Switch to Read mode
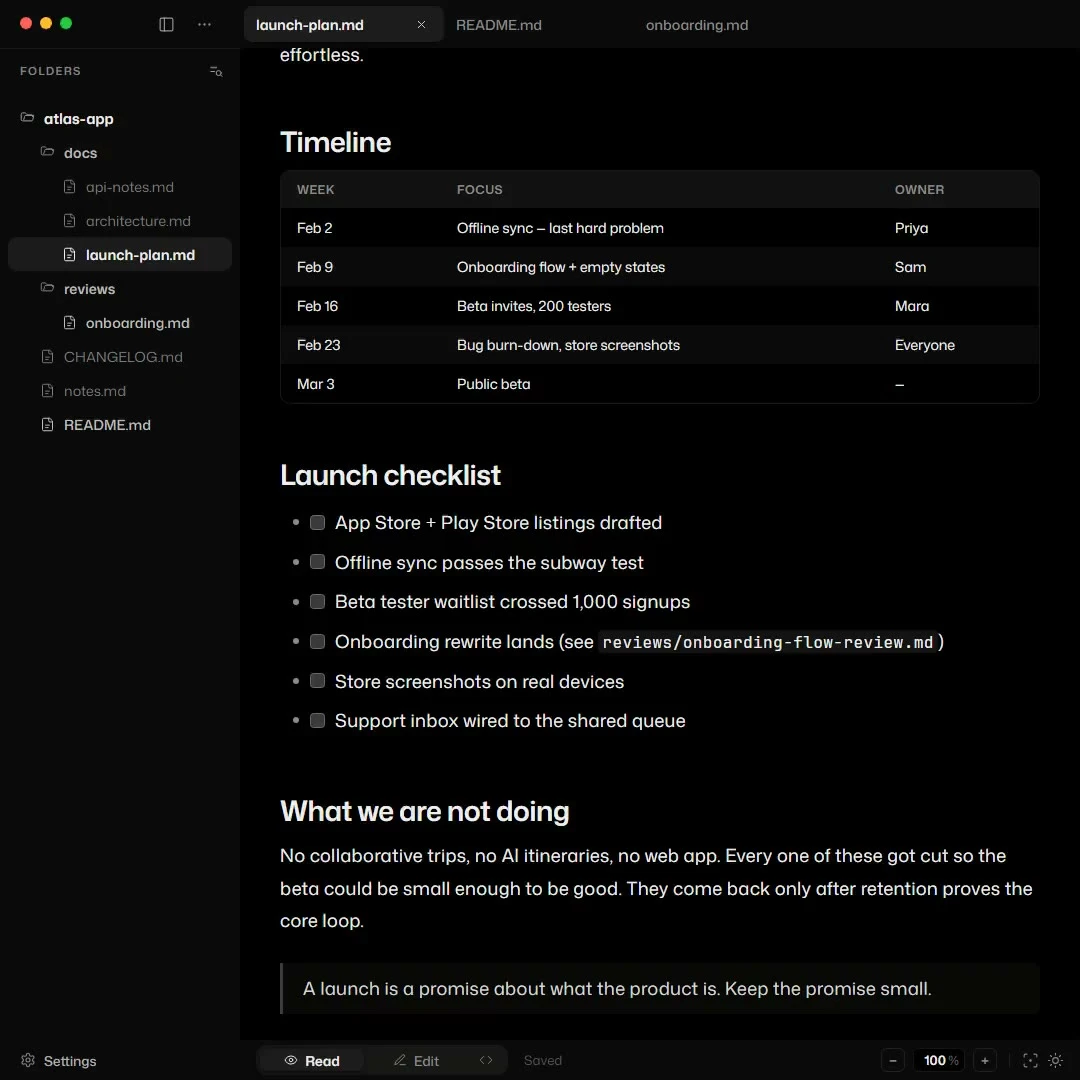Viewport: 1080px width, 1080px height. [312, 1061]
